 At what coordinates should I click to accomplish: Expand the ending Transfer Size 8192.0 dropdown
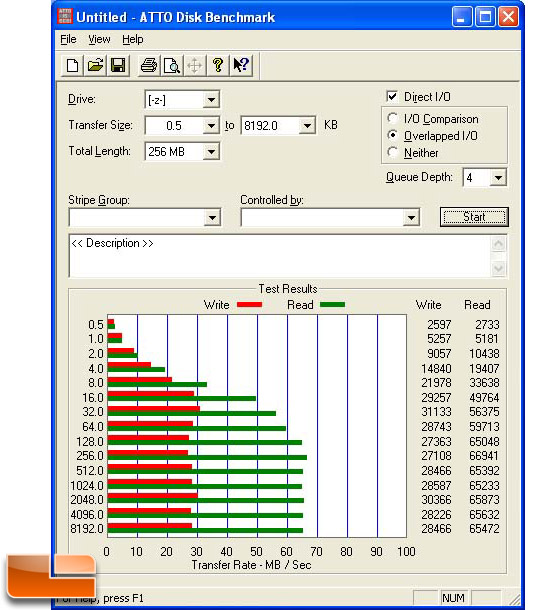tap(307, 126)
